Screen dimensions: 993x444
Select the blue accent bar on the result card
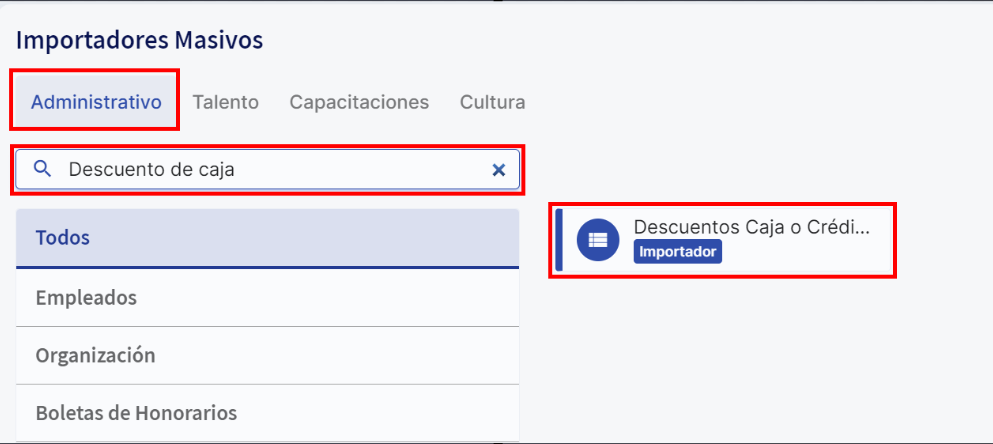pos(559,239)
